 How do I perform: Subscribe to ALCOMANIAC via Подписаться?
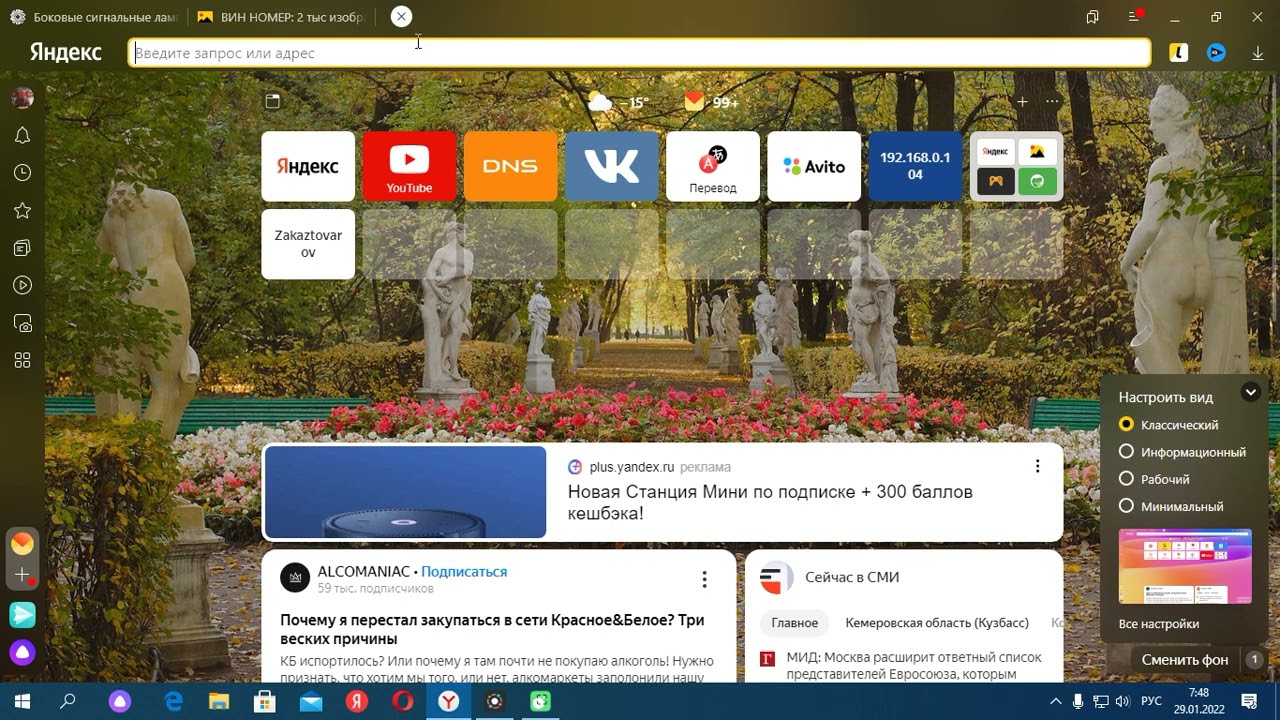click(464, 572)
